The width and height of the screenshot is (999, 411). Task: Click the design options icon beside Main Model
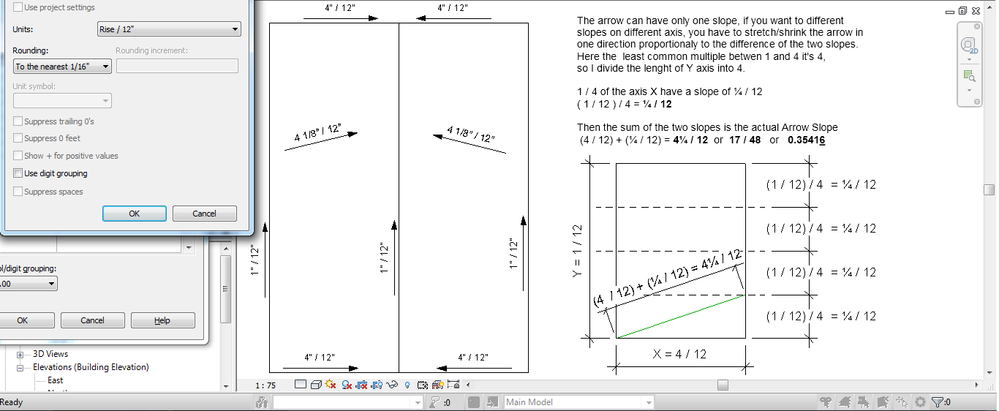tap(492, 402)
